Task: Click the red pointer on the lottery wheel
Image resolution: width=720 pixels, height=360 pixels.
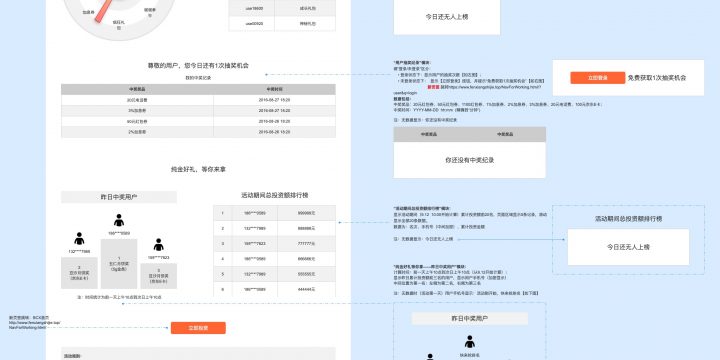Action: [104, 11]
